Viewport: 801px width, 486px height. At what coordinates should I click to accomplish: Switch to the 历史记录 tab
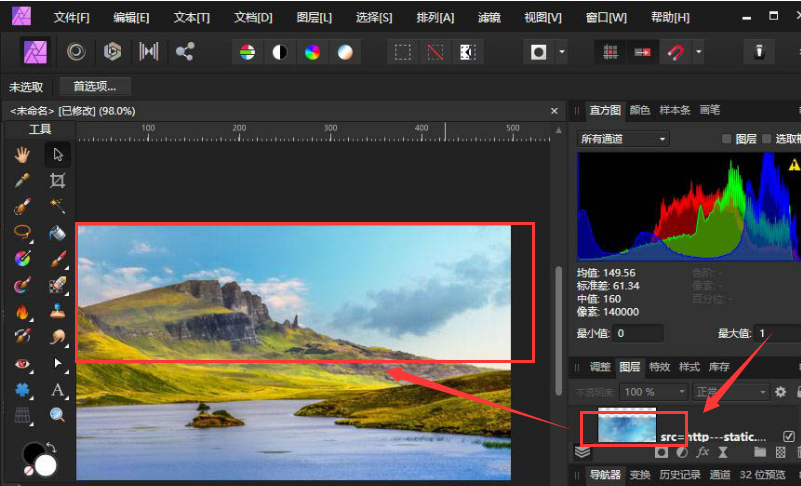(x=679, y=475)
